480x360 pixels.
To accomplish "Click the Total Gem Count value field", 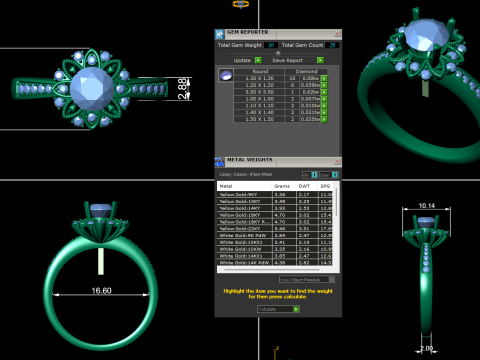I will 332,45.
